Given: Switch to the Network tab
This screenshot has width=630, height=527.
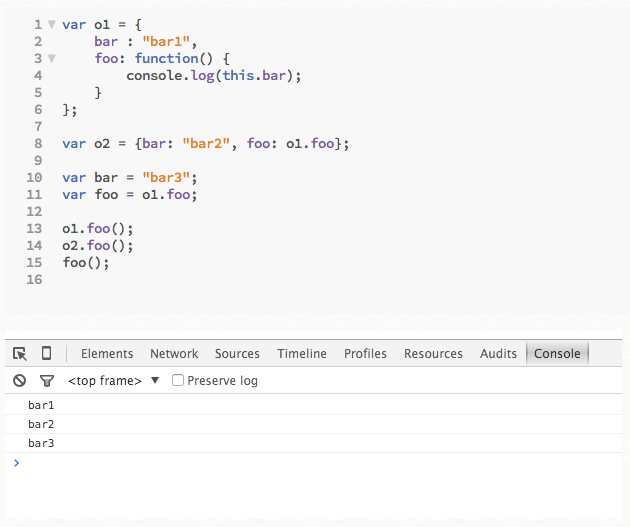Looking at the screenshot, I should click(x=174, y=353).
